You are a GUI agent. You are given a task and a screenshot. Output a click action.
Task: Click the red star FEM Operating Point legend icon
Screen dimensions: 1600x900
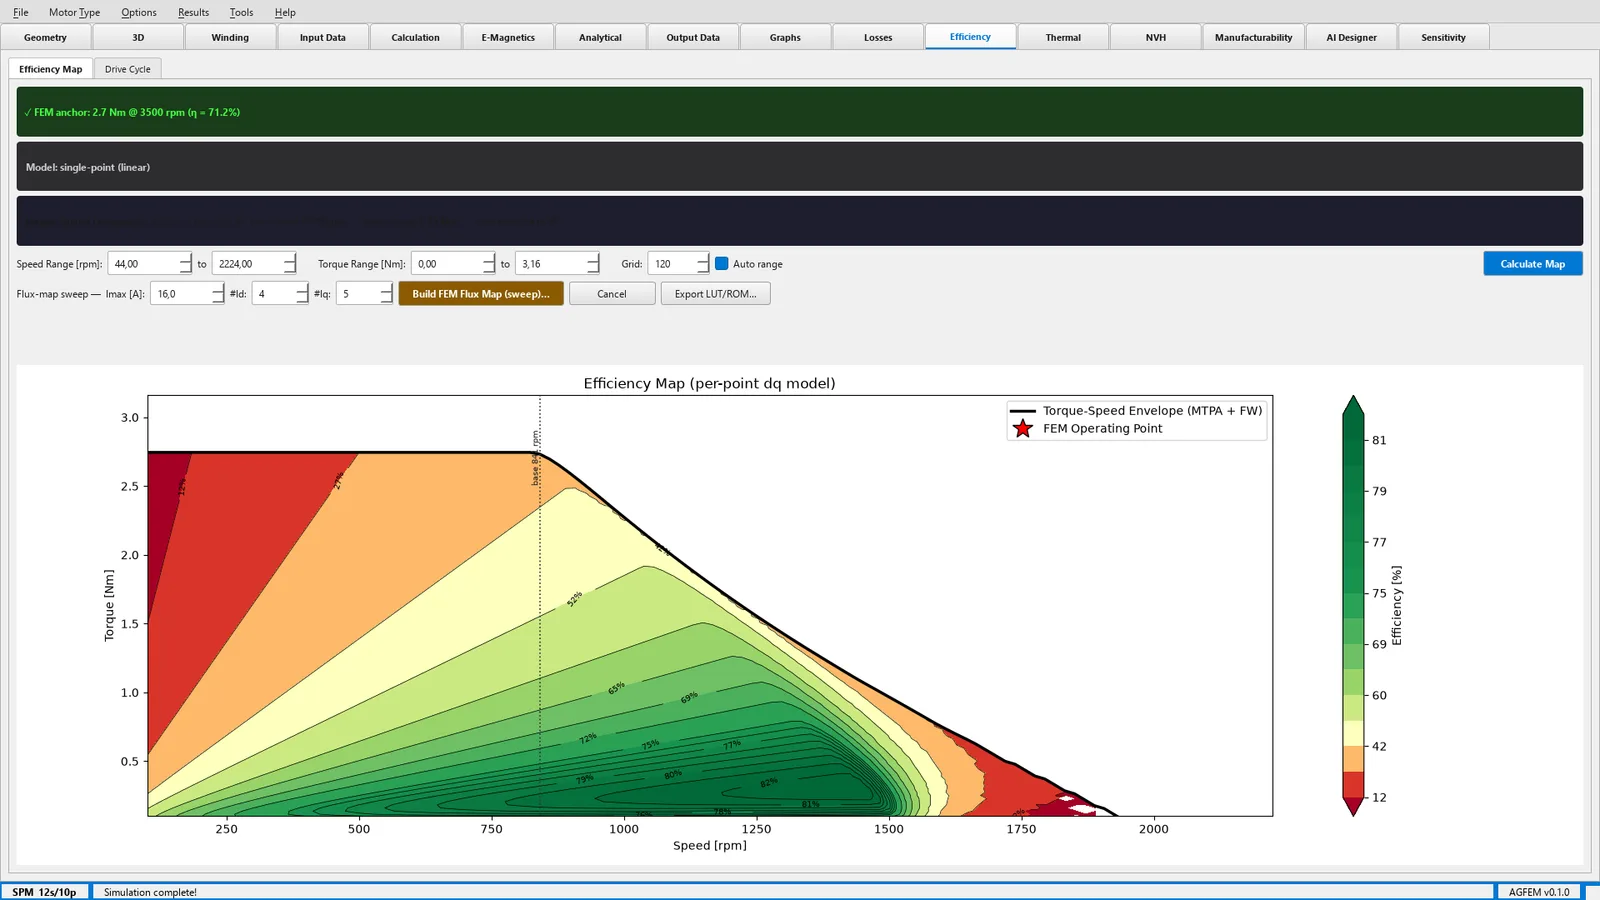[x=1022, y=429]
